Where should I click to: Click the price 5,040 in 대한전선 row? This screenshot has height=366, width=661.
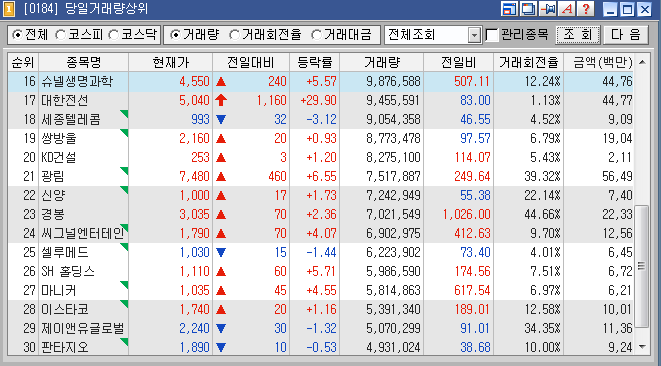194,100
